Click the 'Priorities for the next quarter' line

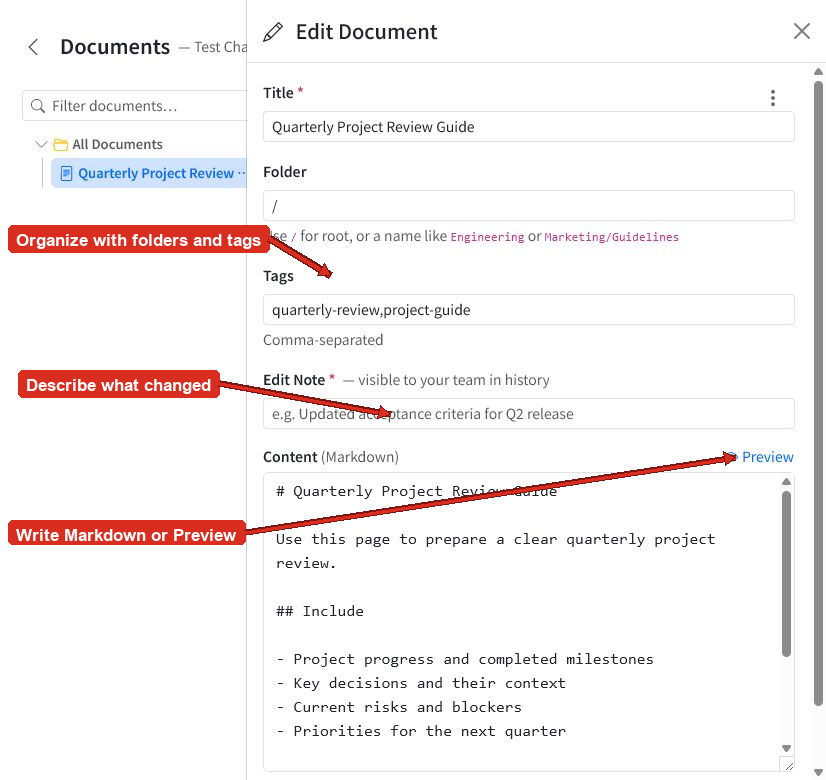(x=421, y=731)
